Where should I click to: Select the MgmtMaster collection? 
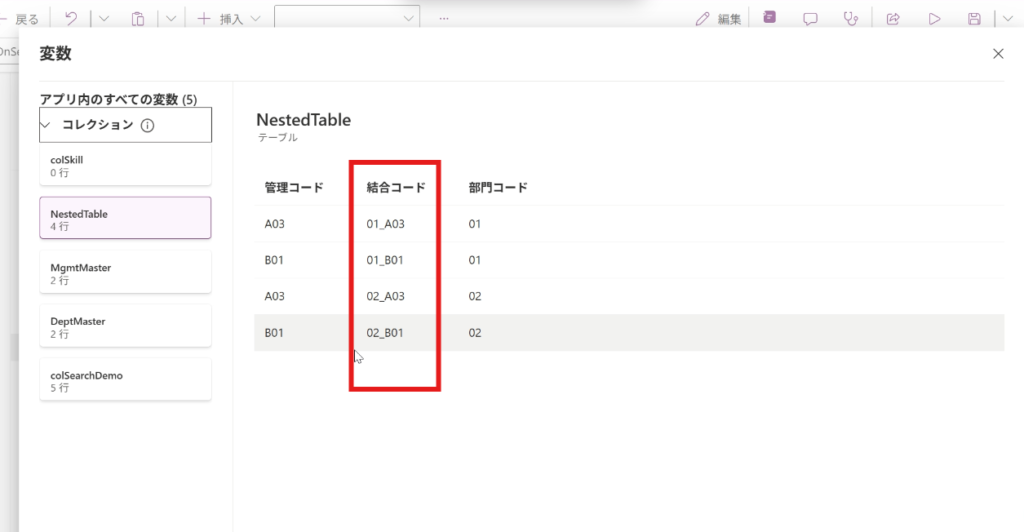pos(125,273)
